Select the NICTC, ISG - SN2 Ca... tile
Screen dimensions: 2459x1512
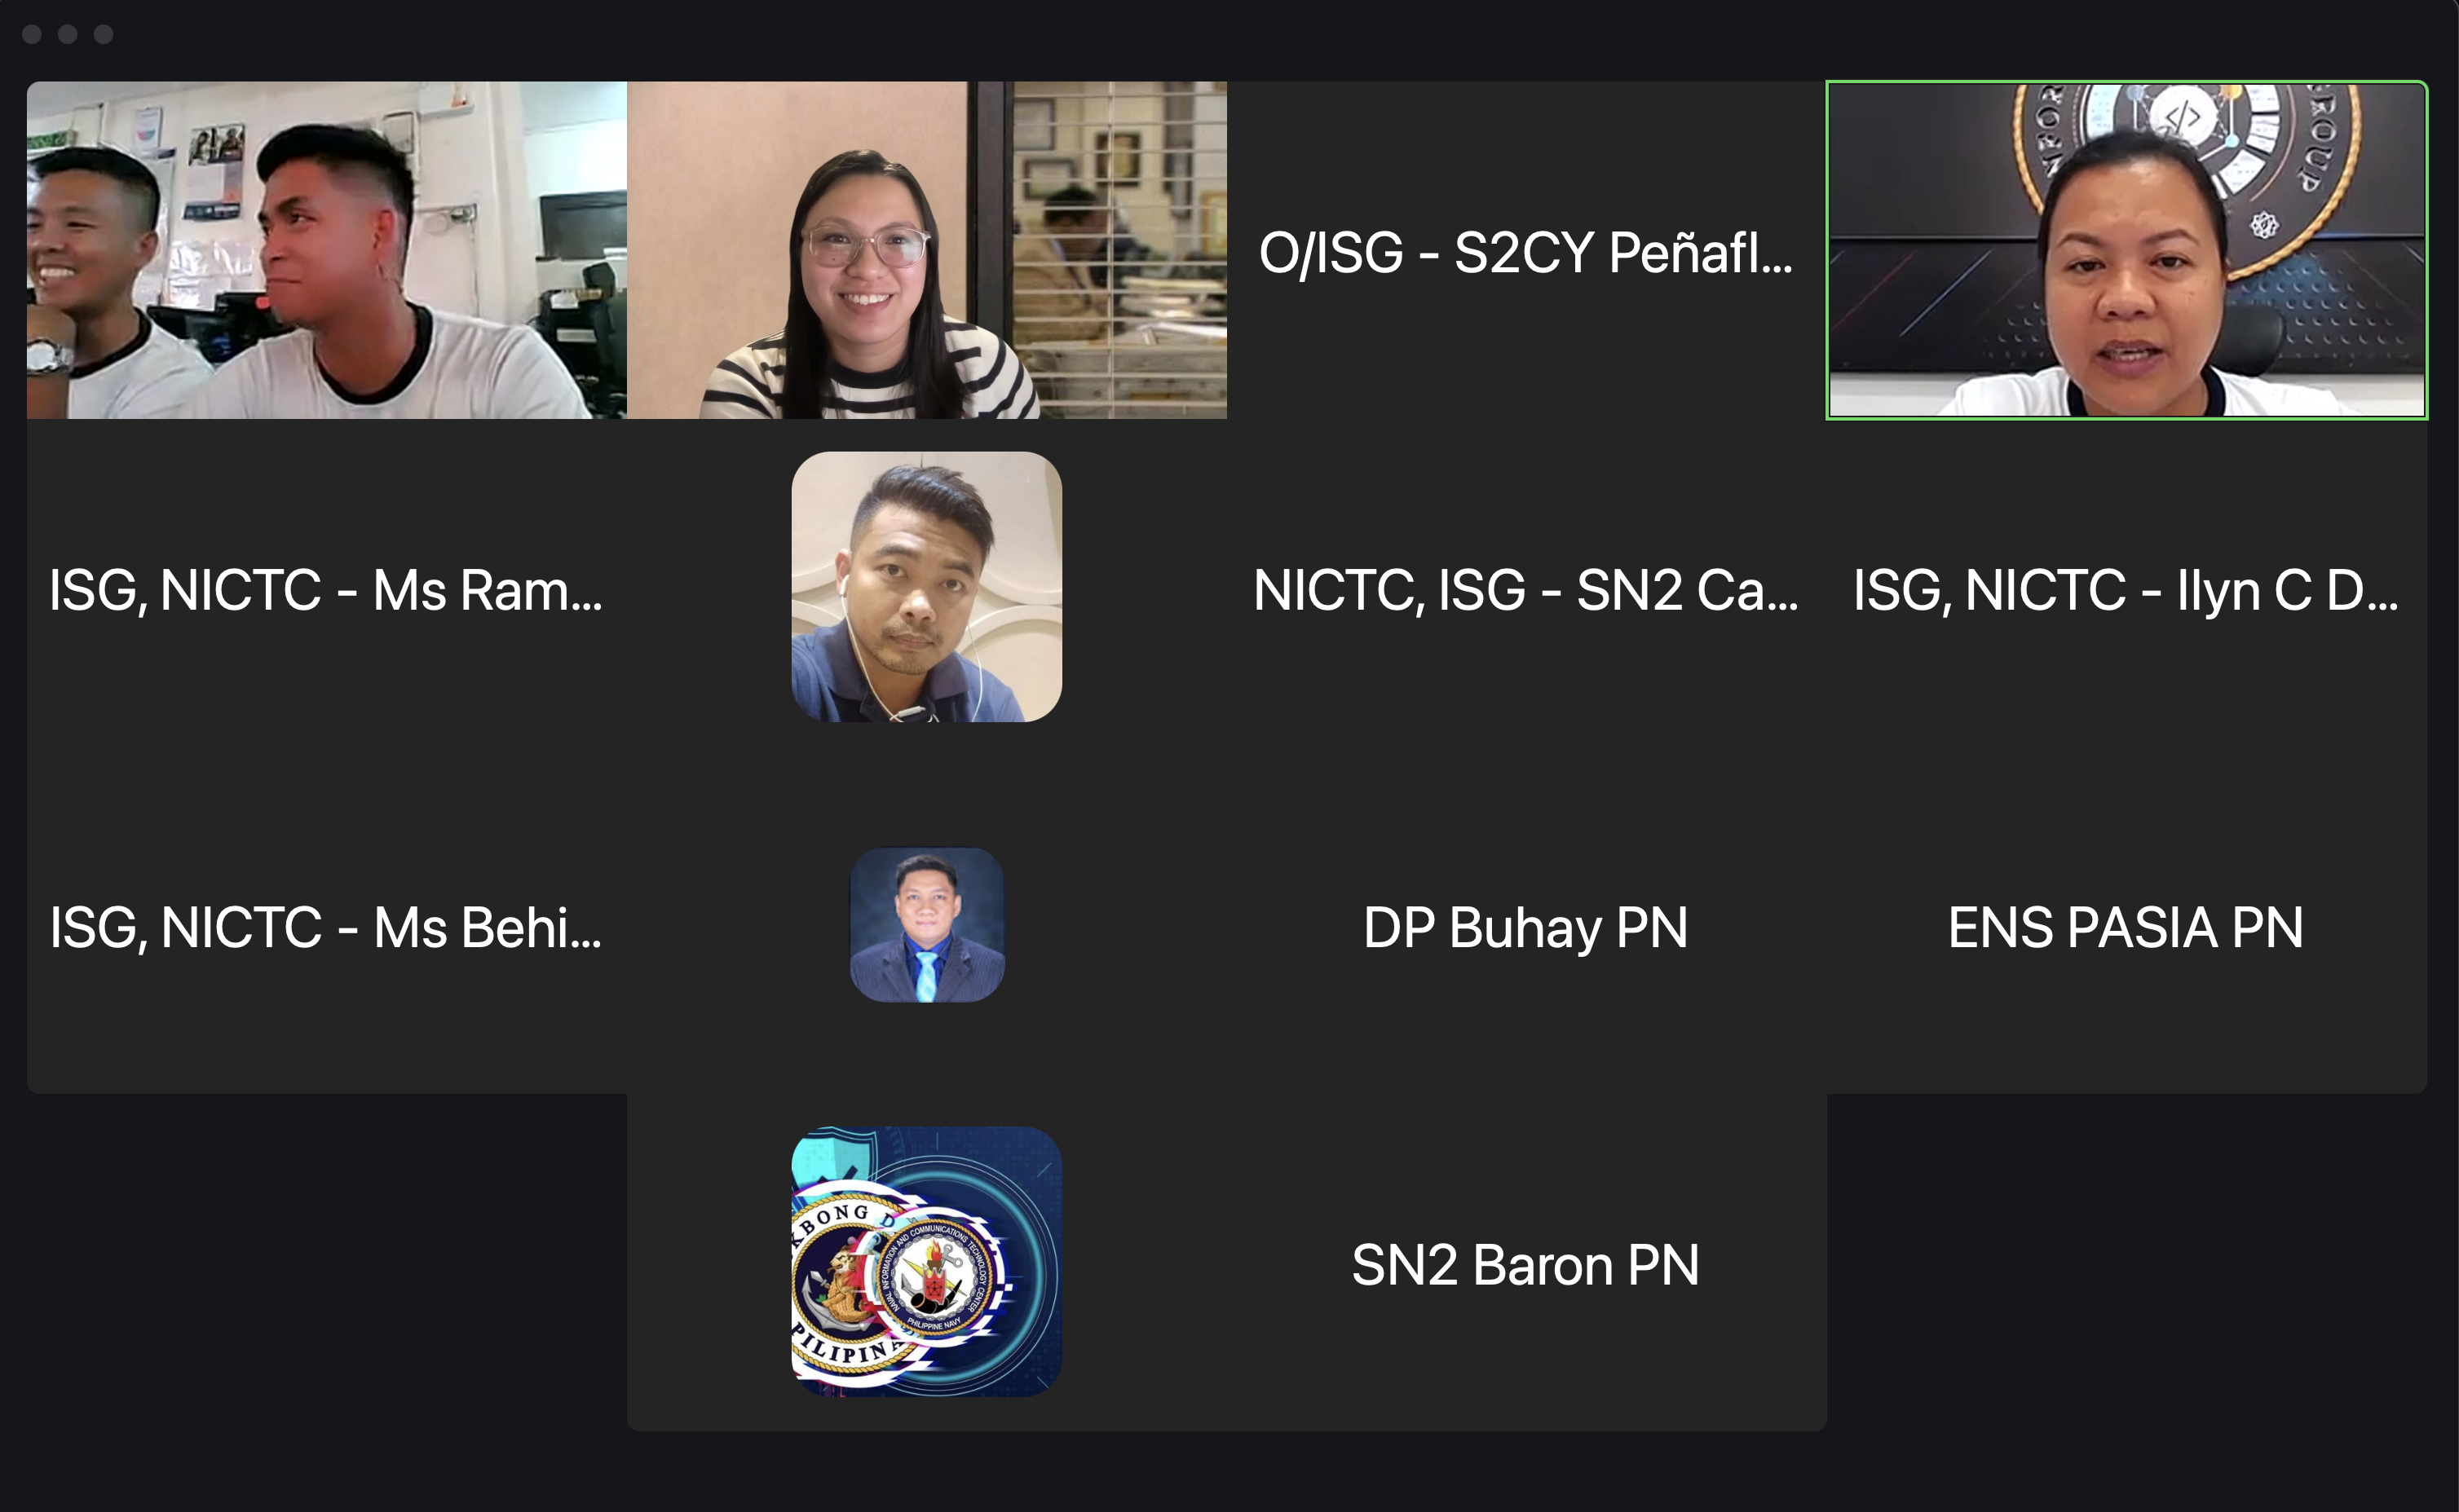[1527, 588]
